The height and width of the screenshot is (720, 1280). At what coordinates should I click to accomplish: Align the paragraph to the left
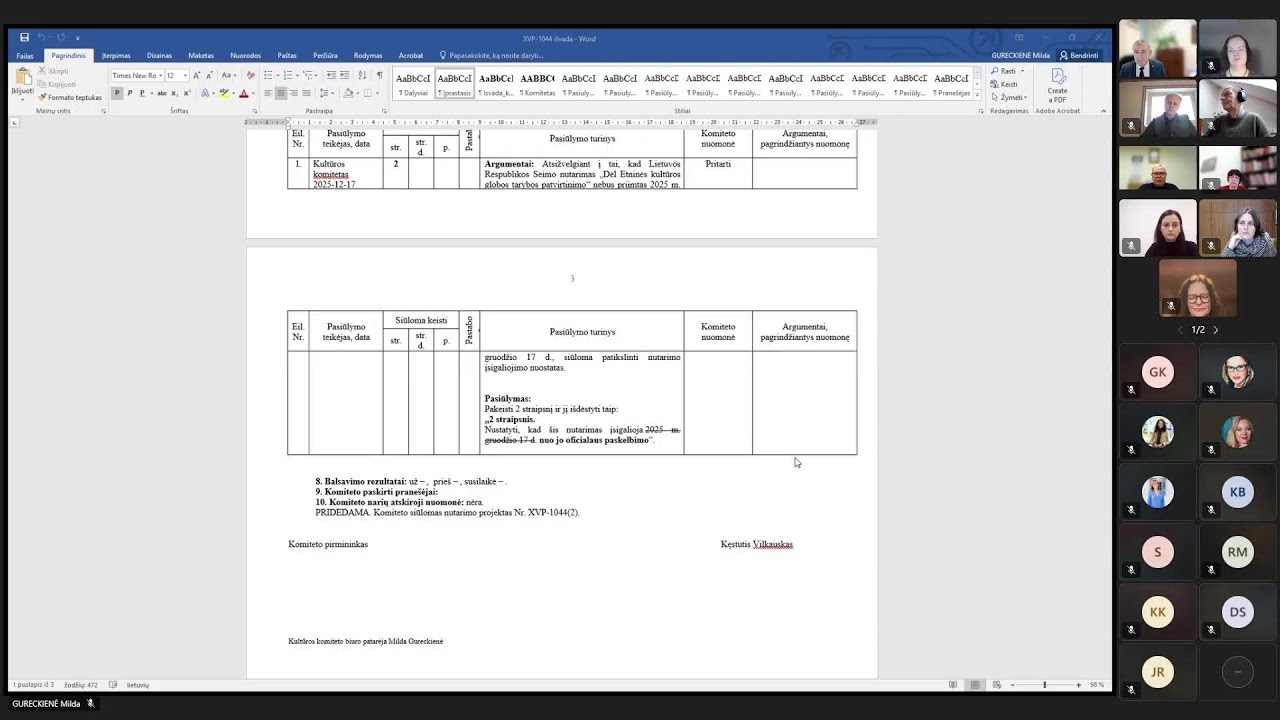click(x=268, y=93)
